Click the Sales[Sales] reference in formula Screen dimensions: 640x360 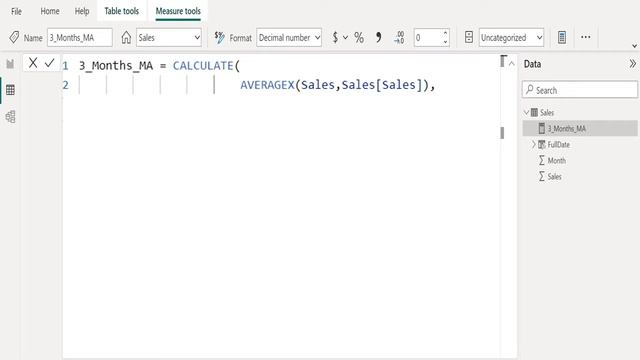(x=382, y=85)
